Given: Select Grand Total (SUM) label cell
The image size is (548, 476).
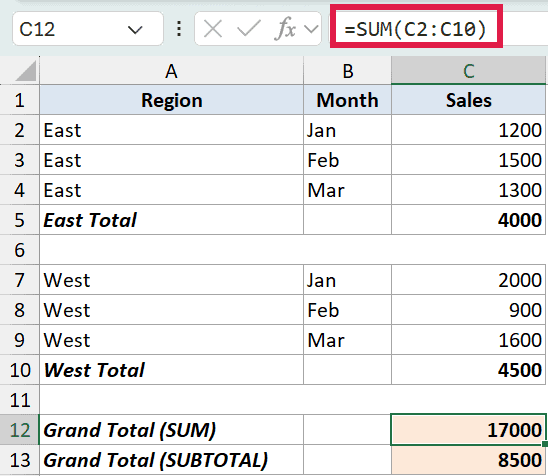Looking at the screenshot, I should click(x=172, y=430).
